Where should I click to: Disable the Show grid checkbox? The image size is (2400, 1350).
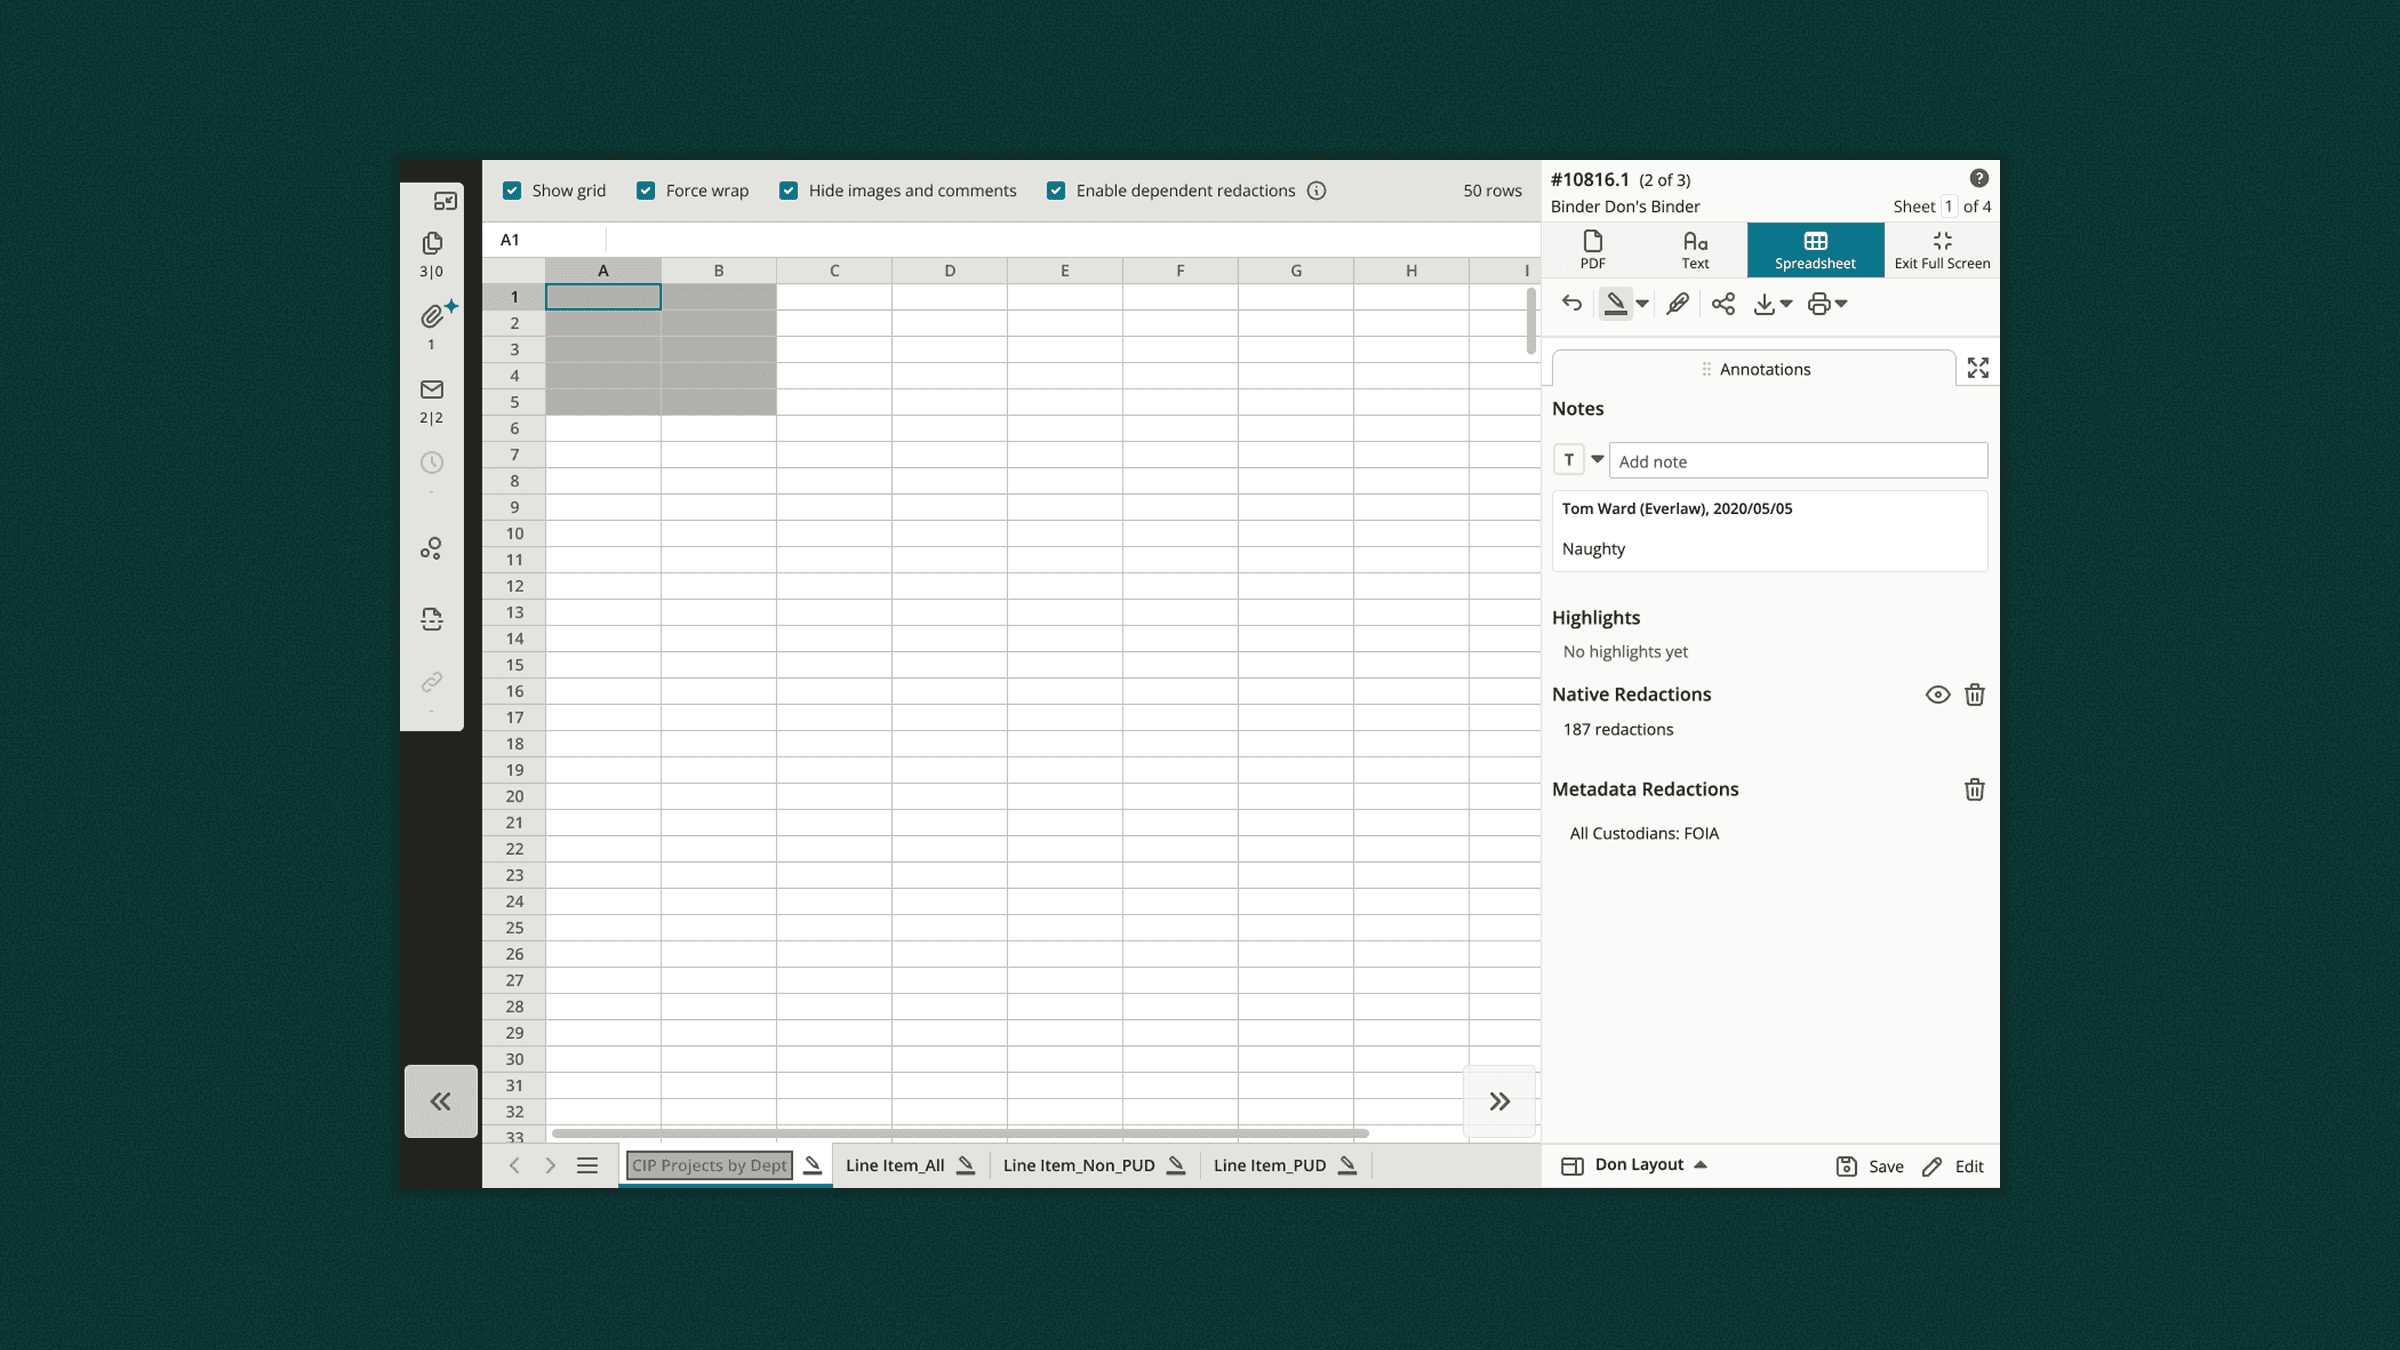pos(512,190)
